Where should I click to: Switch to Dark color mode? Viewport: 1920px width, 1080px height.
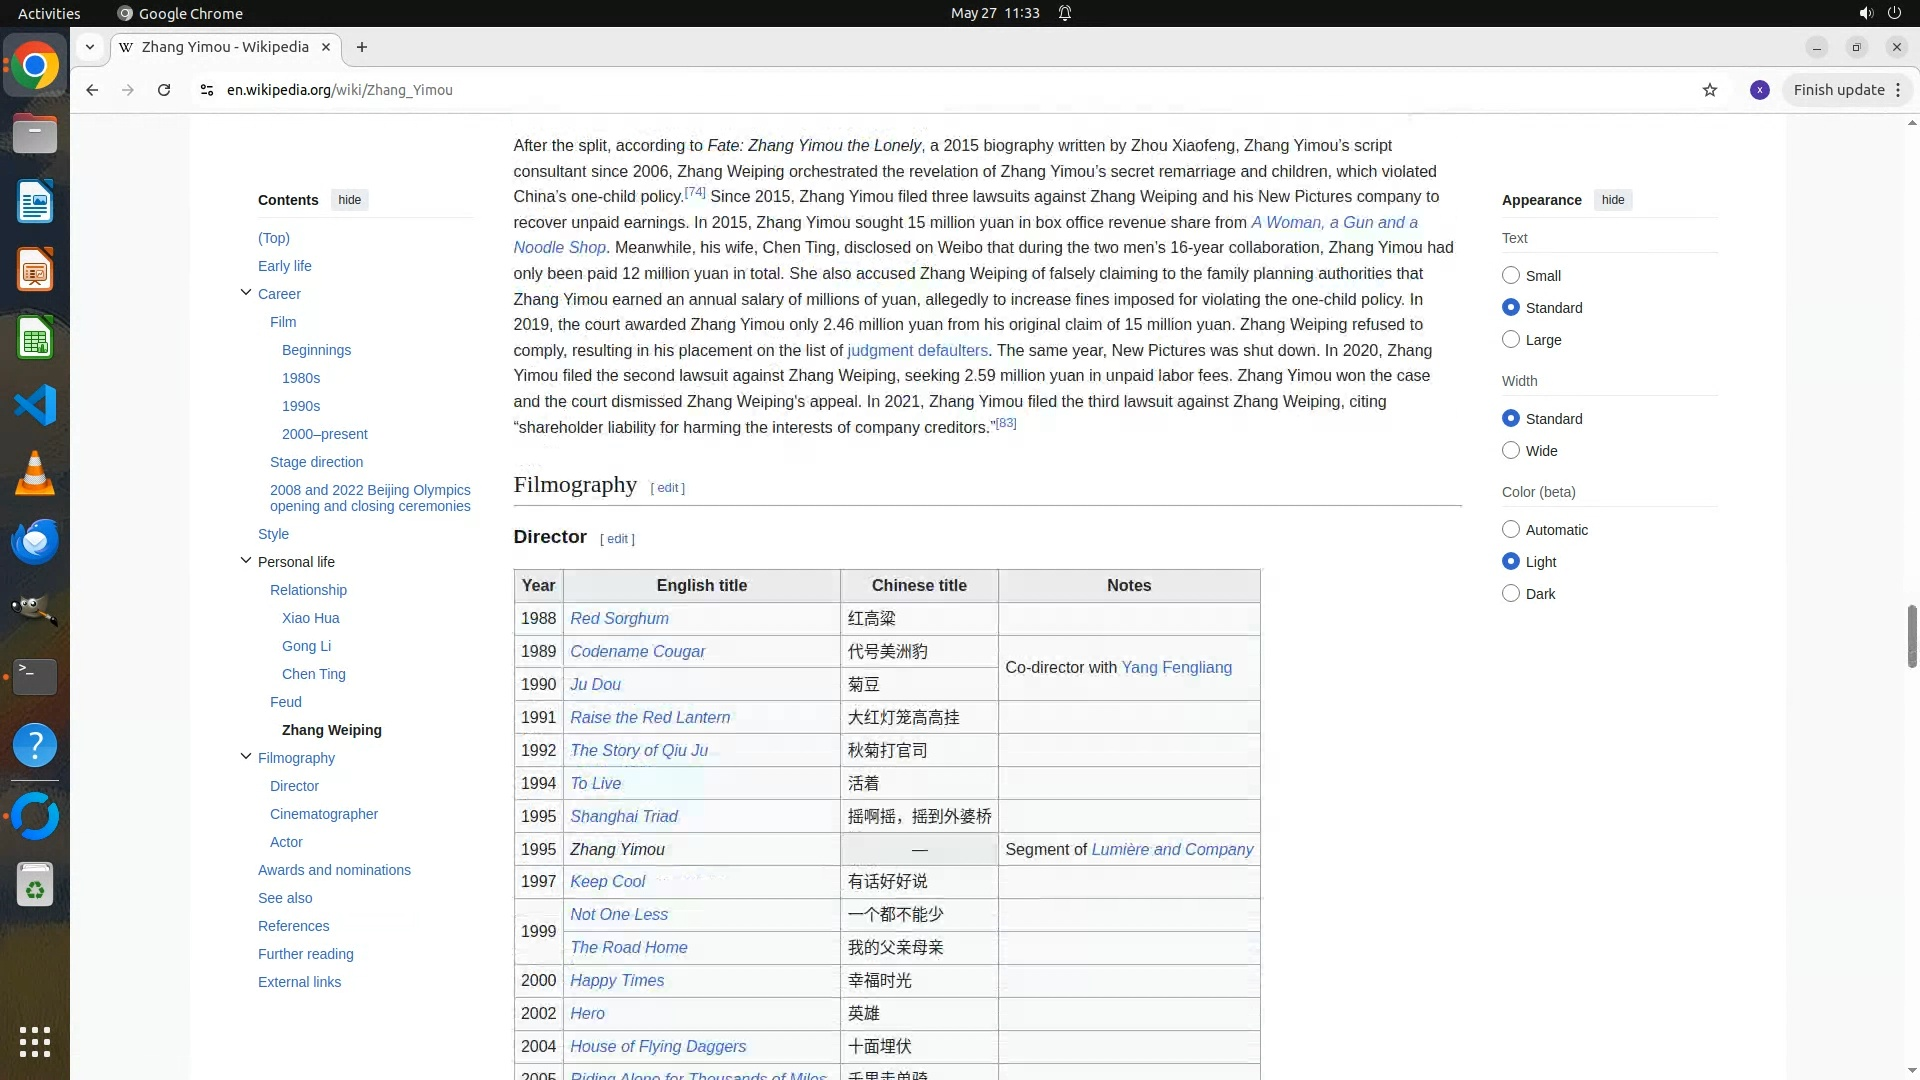[1511, 594]
